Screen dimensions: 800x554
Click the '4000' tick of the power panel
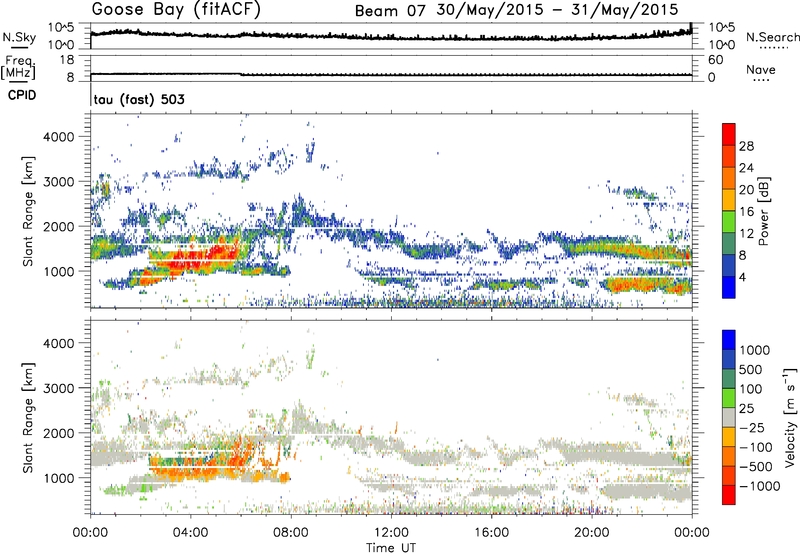58,137
